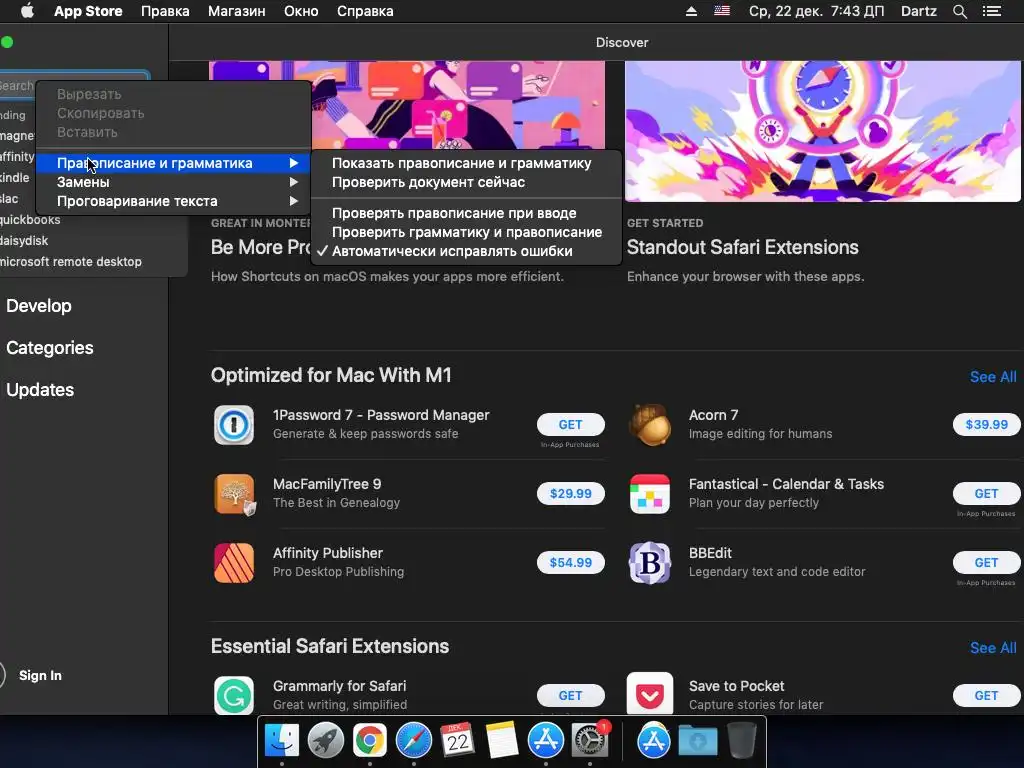Viewport: 1024px width, 768px height.
Task: Open Calendar from the Dock
Action: tap(457, 741)
